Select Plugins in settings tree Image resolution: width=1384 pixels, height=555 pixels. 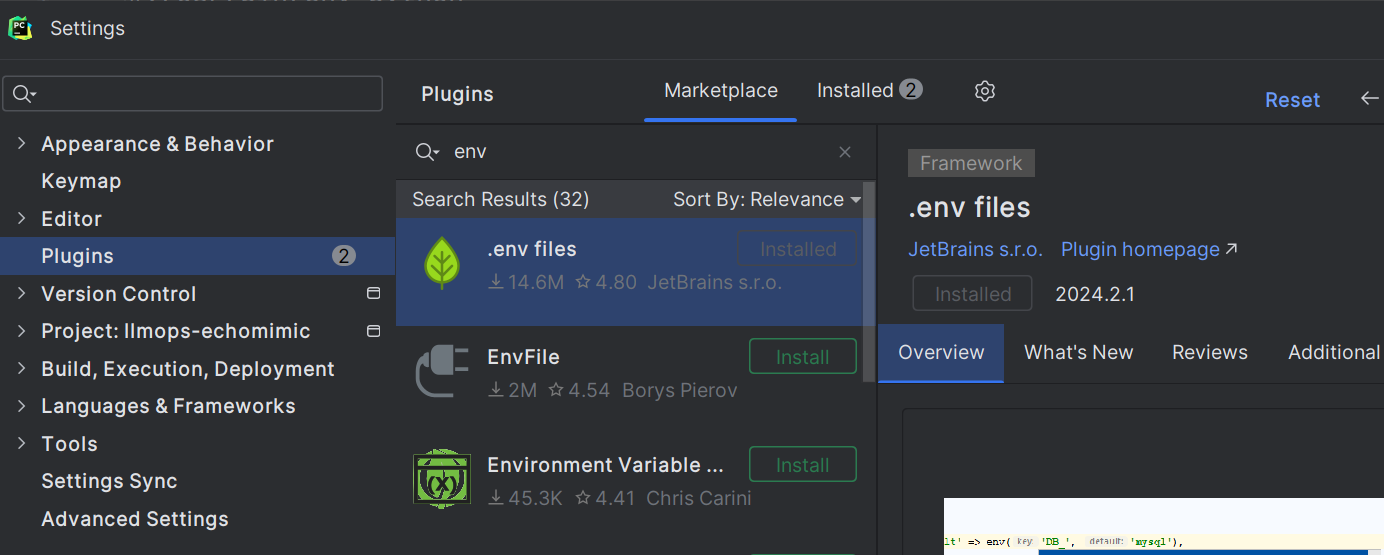tap(198, 256)
